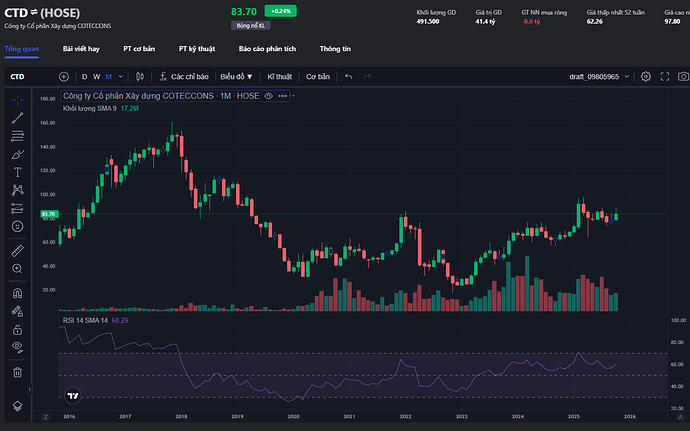Switch to the PT kỹ thuật tab
690x431 pixels.
point(195,48)
